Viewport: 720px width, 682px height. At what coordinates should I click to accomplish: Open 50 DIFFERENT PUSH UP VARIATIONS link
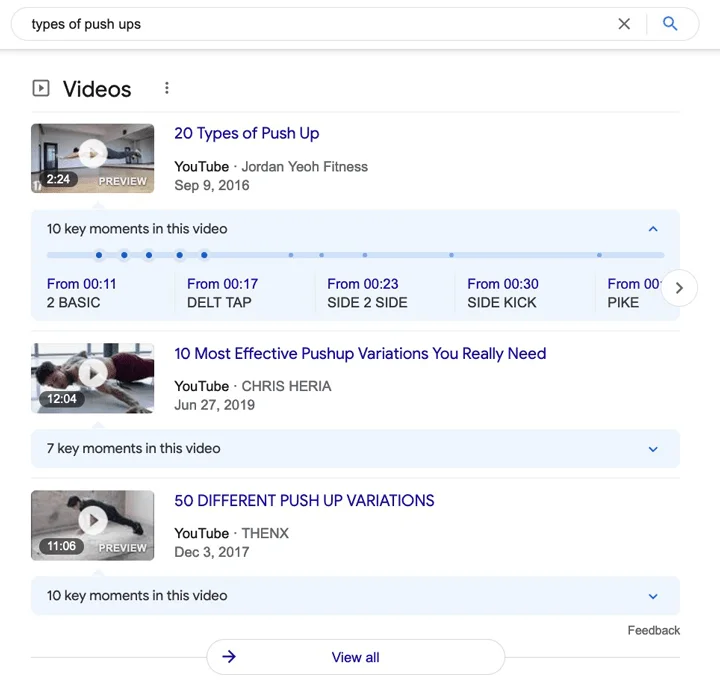click(304, 501)
